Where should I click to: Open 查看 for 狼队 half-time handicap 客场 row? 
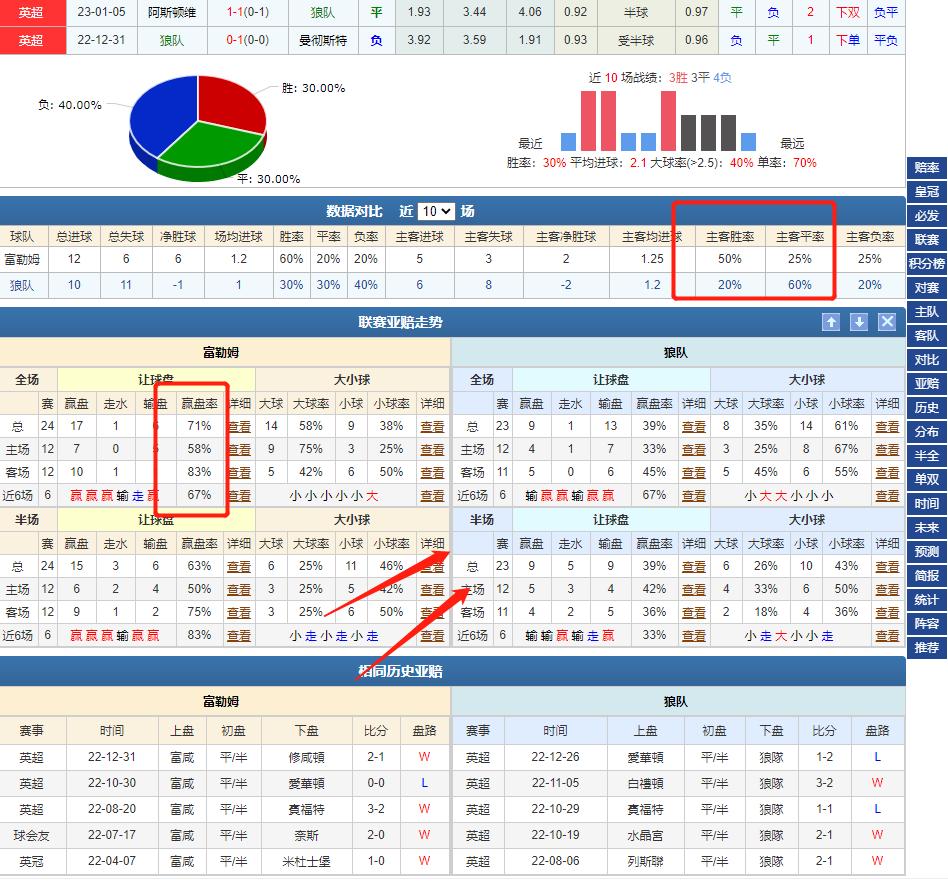tap(693, 613)
